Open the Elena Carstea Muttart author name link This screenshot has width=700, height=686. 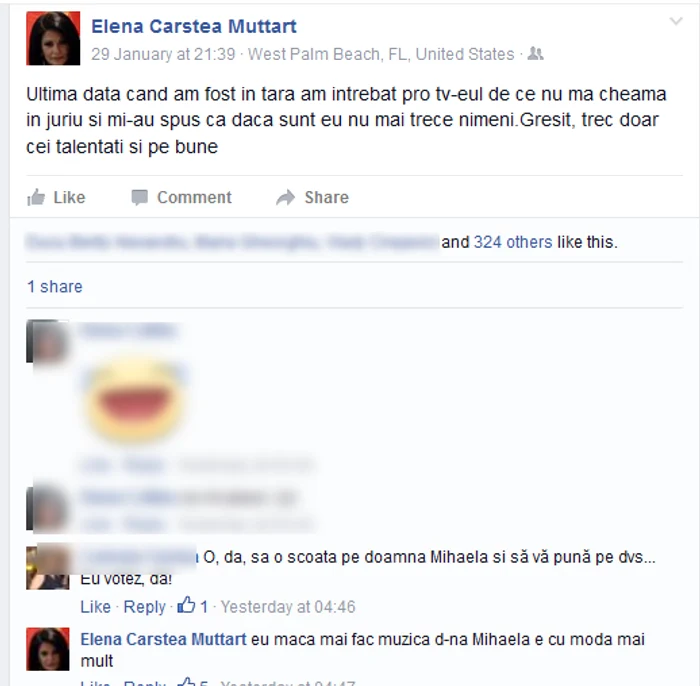194,26
